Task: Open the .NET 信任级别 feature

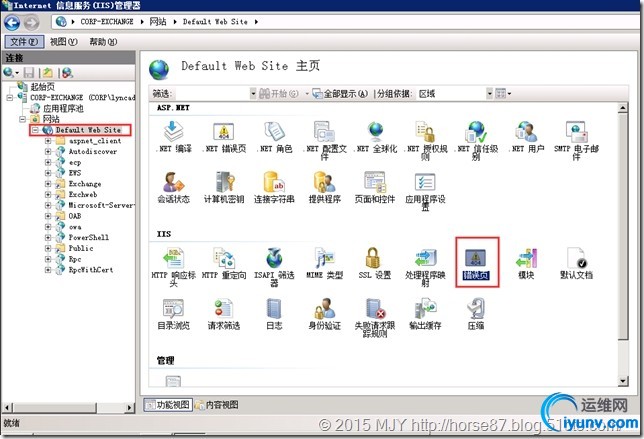Action: (476, 140)
